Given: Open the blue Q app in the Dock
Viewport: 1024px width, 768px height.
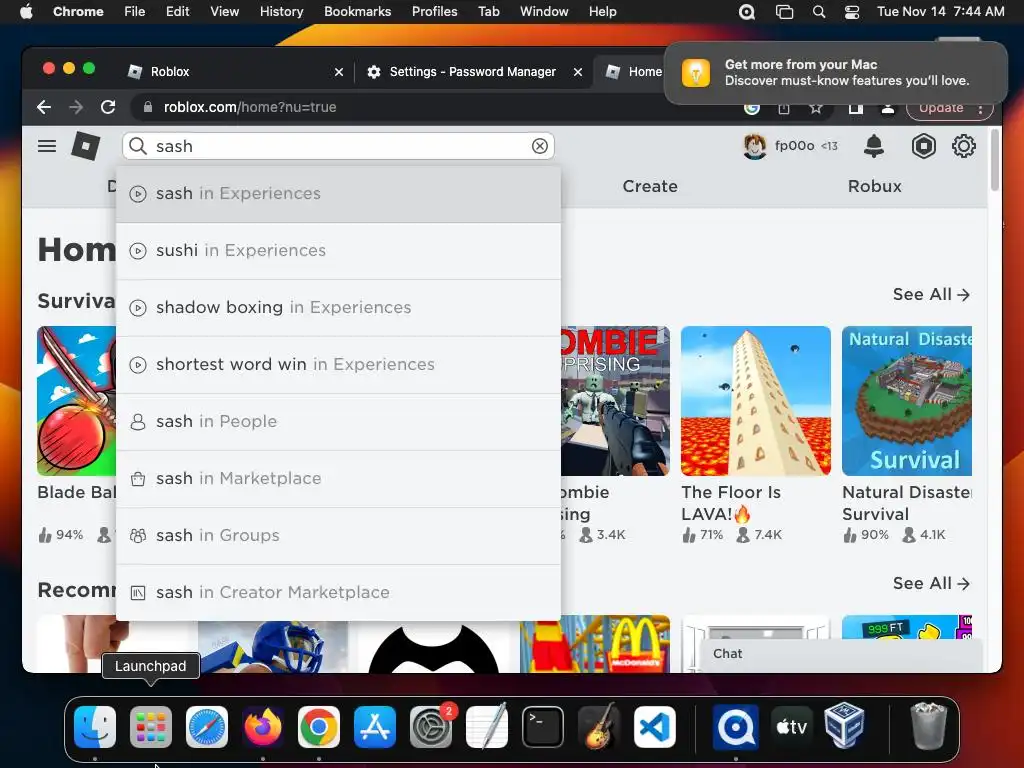Looking at the screenshot, I should tap(735, 727).
